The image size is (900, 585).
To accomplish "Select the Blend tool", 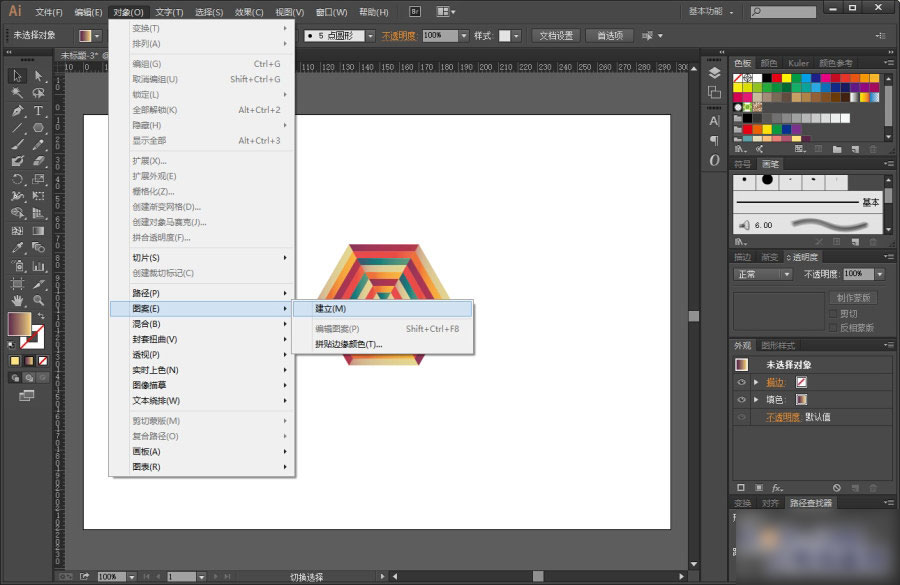I will point(38,248).
